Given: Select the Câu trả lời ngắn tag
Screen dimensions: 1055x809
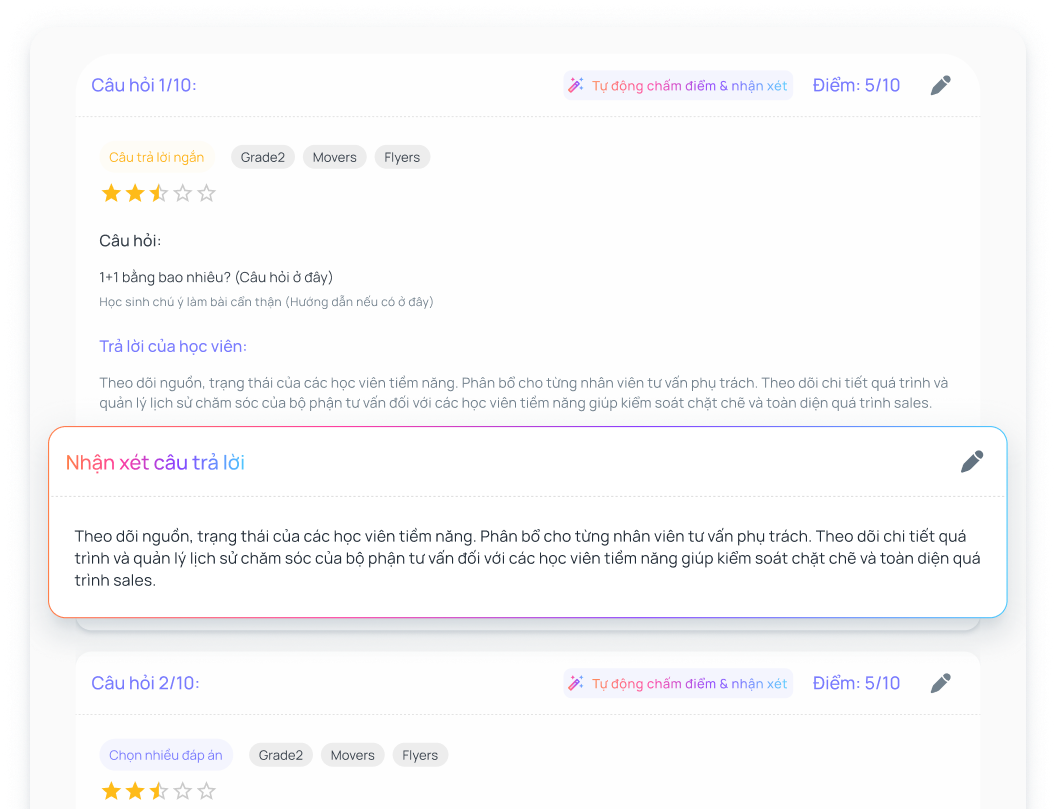Looking at the screenshot, I should (156, 157).
